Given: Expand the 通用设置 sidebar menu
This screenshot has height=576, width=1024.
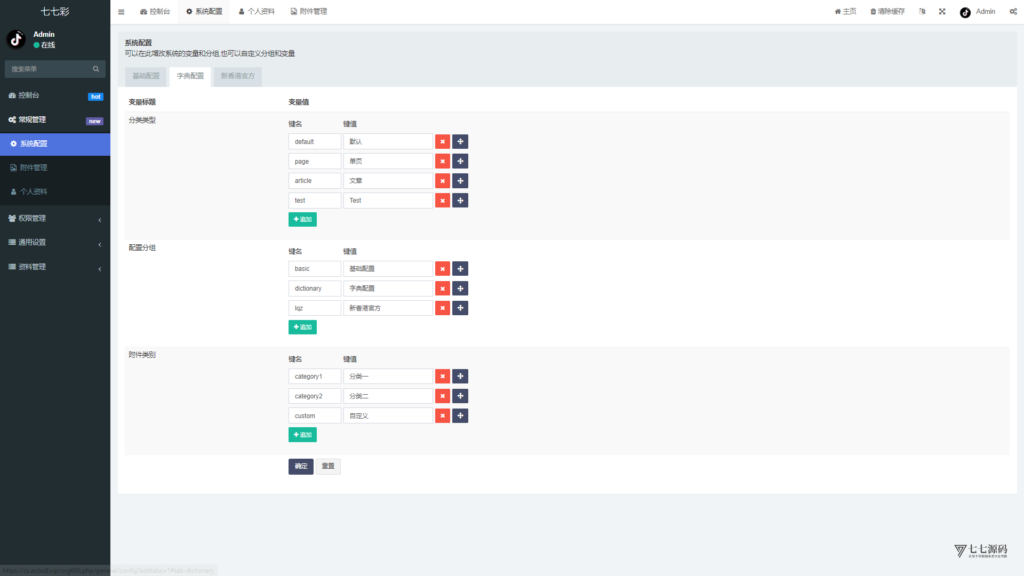Looking at the screenshot, I should click(55, 242).
